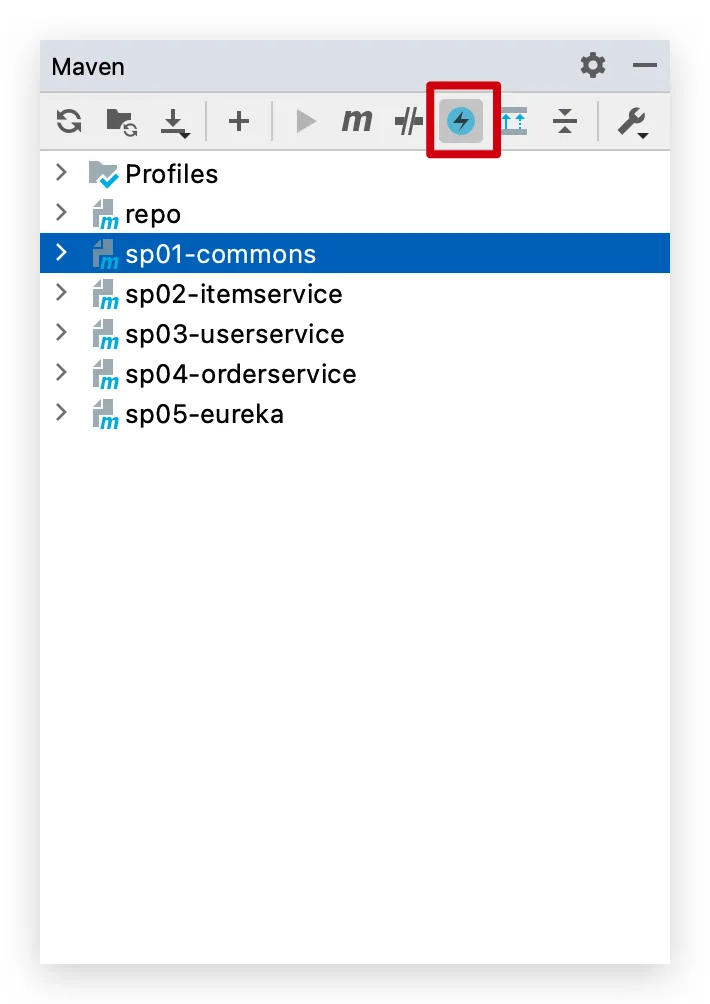Expand sp01-commons module arrow
This screenshot has height=1004, width=710.
point(61,252)
